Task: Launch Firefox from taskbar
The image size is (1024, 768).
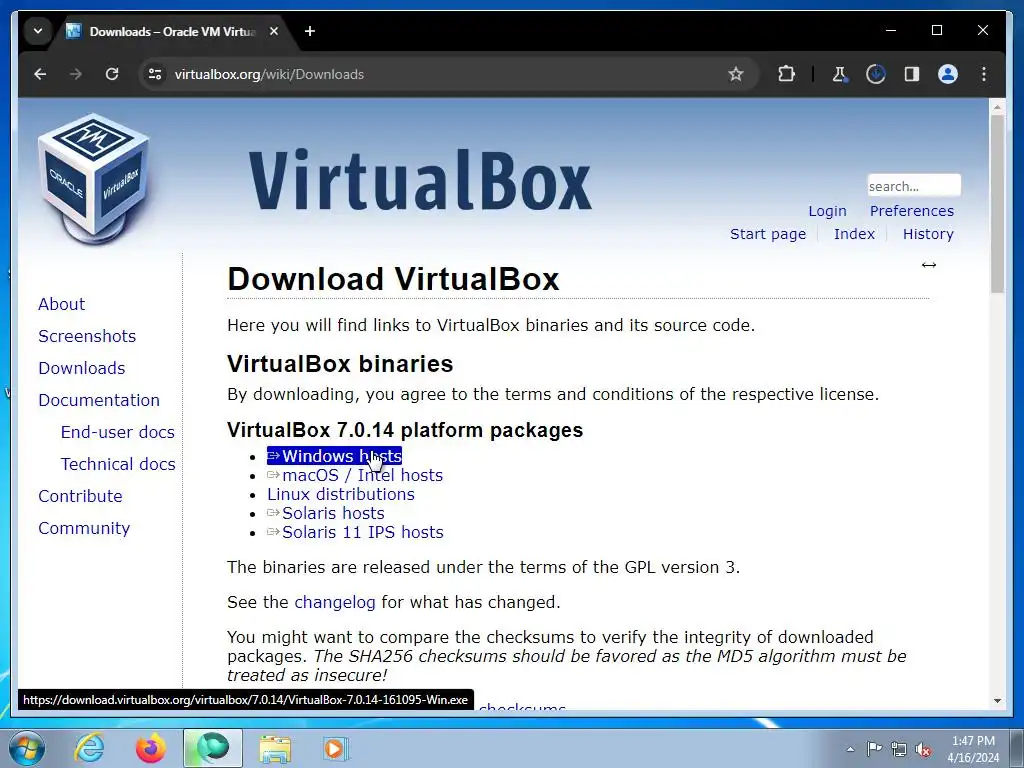Action: click(x=151, y=748)
